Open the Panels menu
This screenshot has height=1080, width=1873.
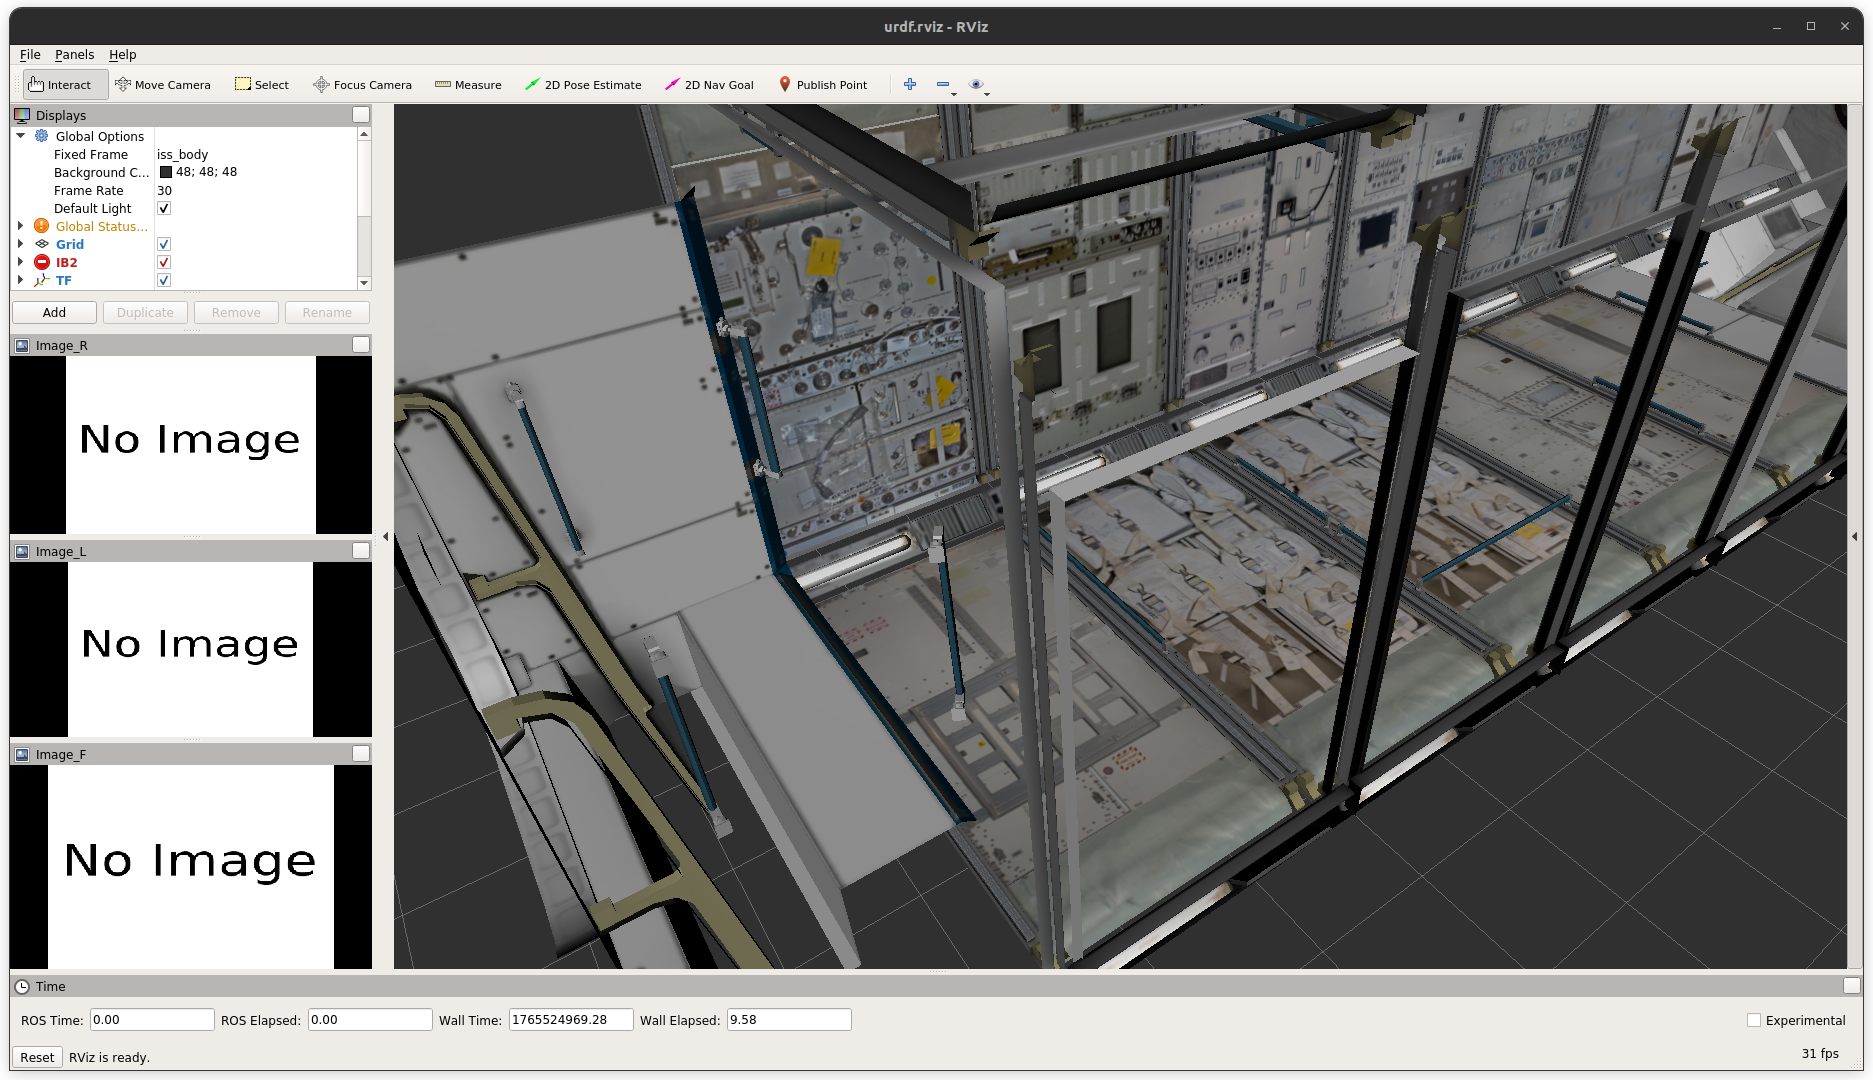pos(74,54)
